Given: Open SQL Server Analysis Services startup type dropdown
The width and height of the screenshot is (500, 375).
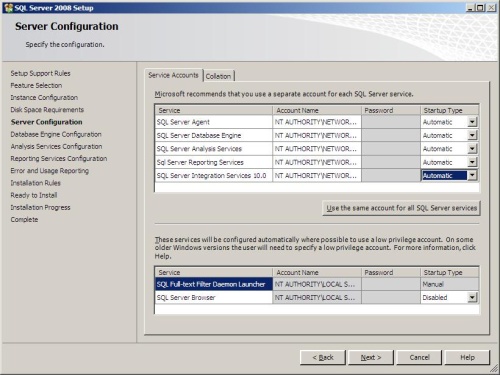Looking at the screenshot, I should pyautogui.click(x=472, y=149).
